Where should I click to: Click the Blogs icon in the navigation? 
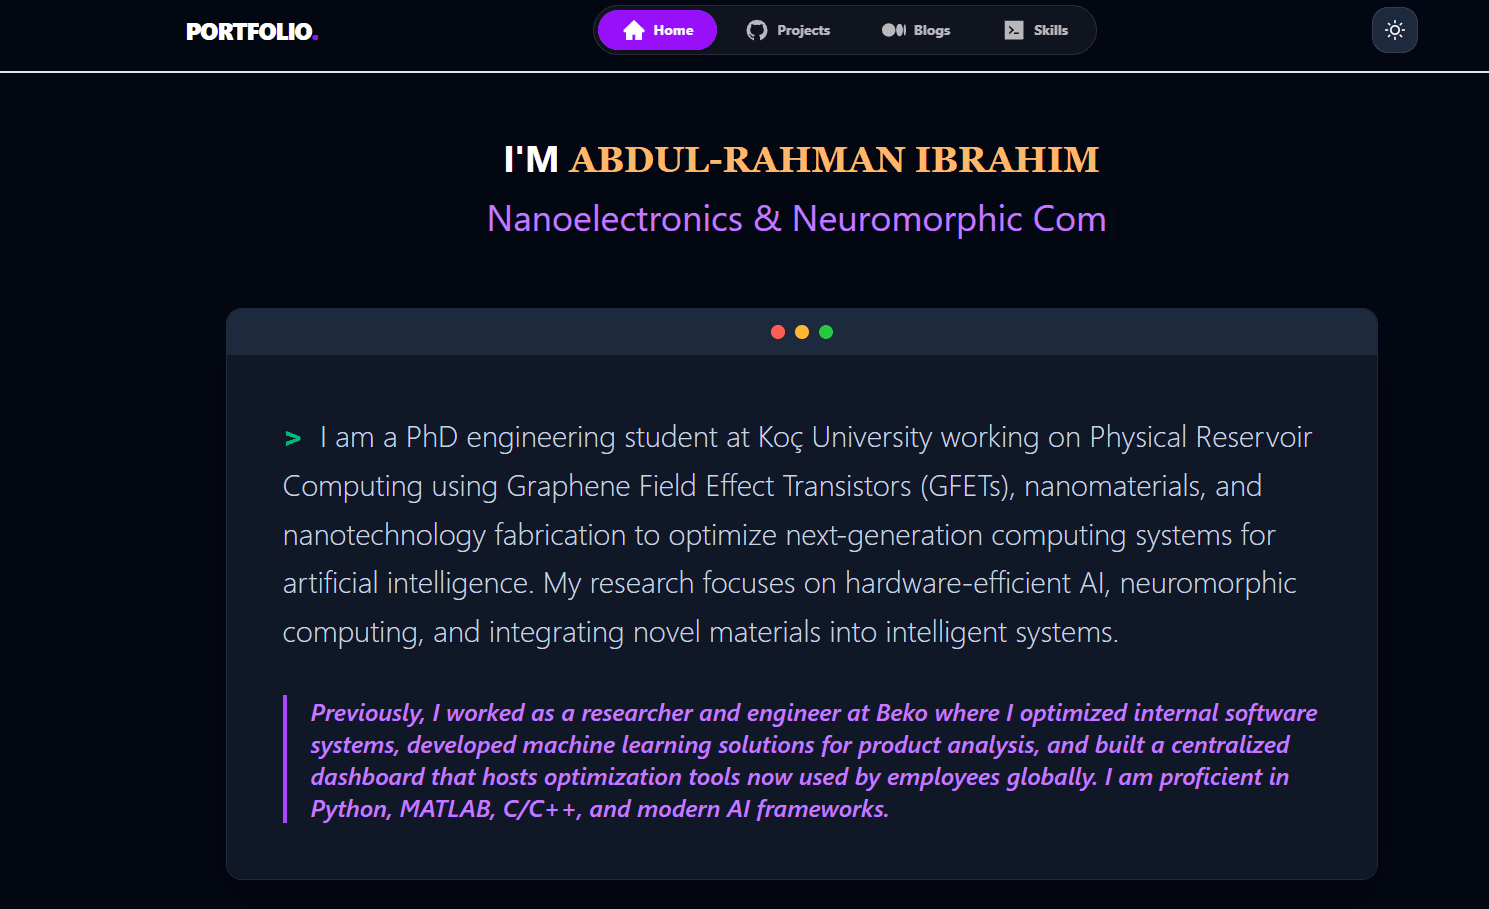893,30
